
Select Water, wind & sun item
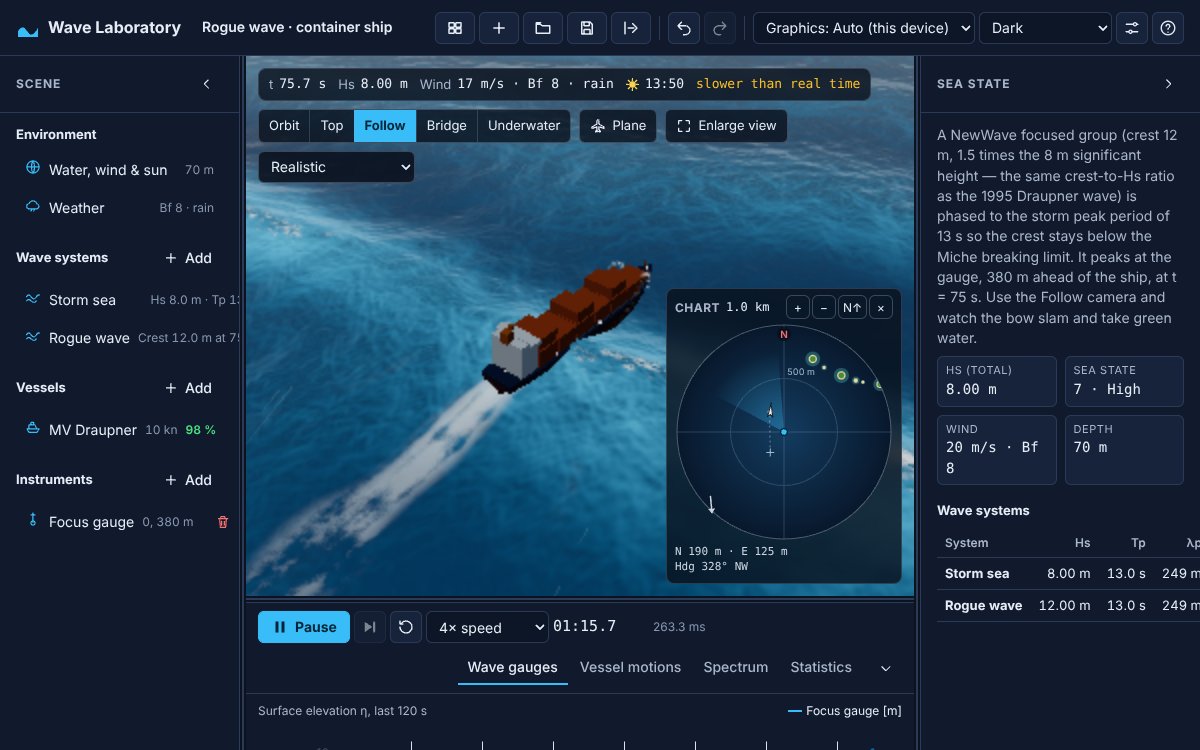(x=120, y=170)
